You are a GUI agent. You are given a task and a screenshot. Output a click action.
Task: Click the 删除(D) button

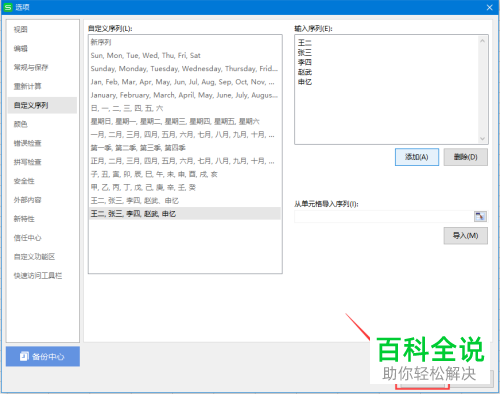(x=465, y=157)
